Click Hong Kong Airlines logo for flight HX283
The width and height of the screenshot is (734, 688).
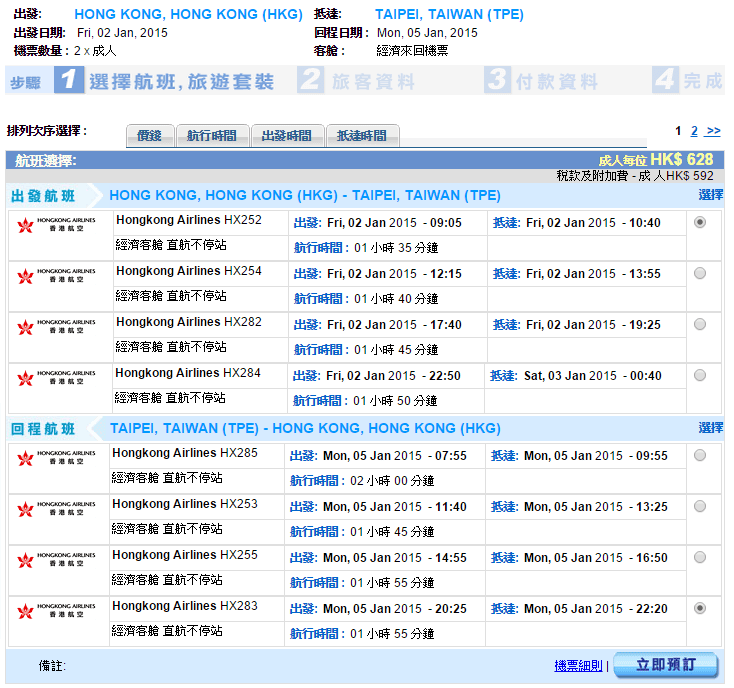57,610
